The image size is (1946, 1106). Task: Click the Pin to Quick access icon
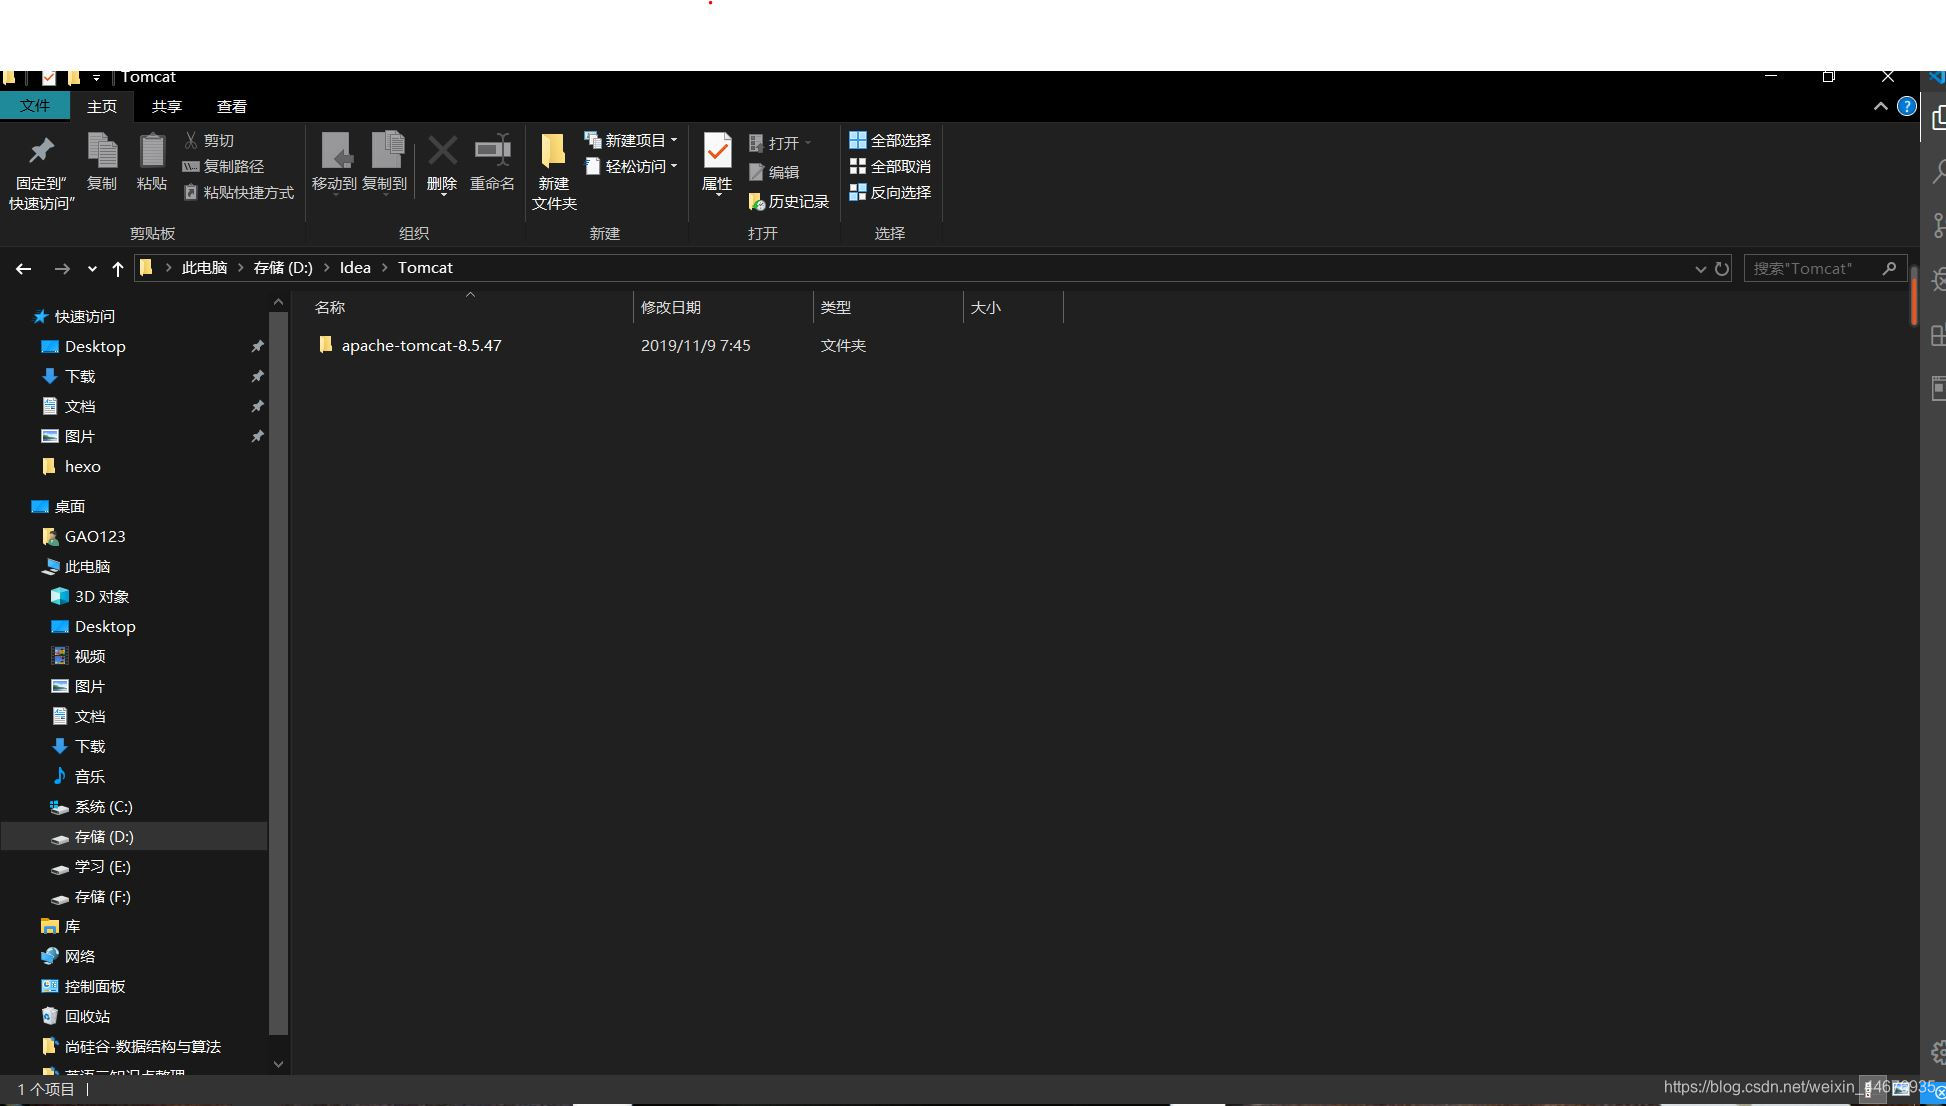coord(41,151)
